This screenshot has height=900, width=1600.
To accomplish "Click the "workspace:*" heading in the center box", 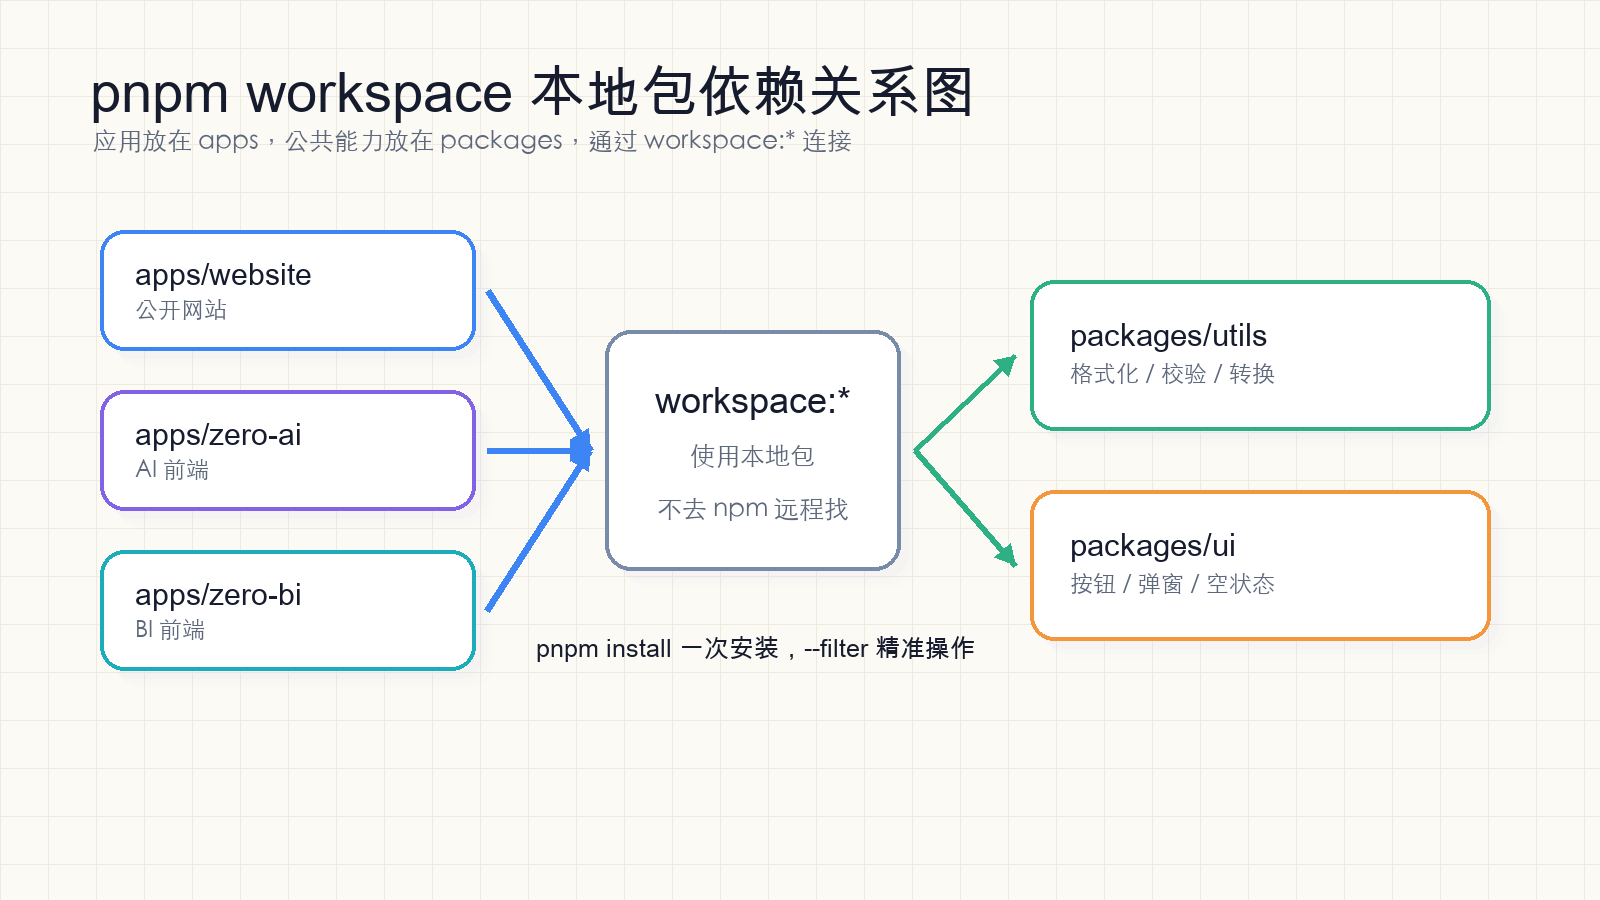I will (x=753, y=401).
